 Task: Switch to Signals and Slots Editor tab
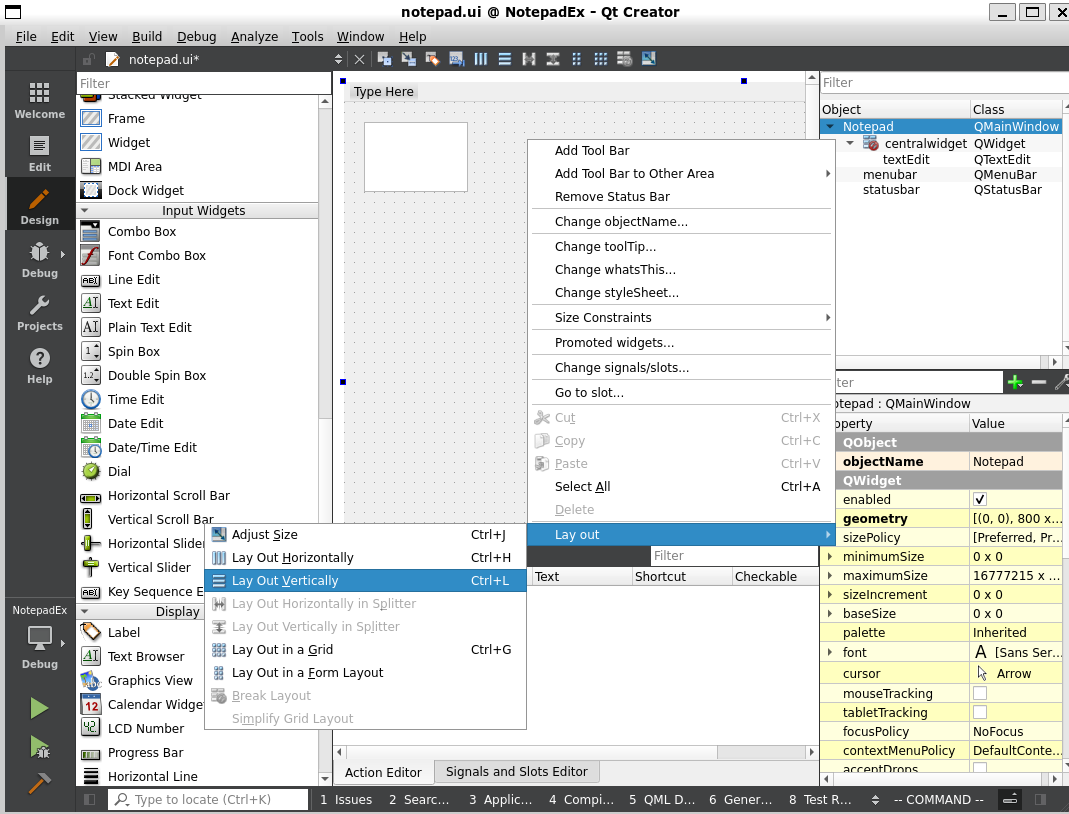click(517, 772)
